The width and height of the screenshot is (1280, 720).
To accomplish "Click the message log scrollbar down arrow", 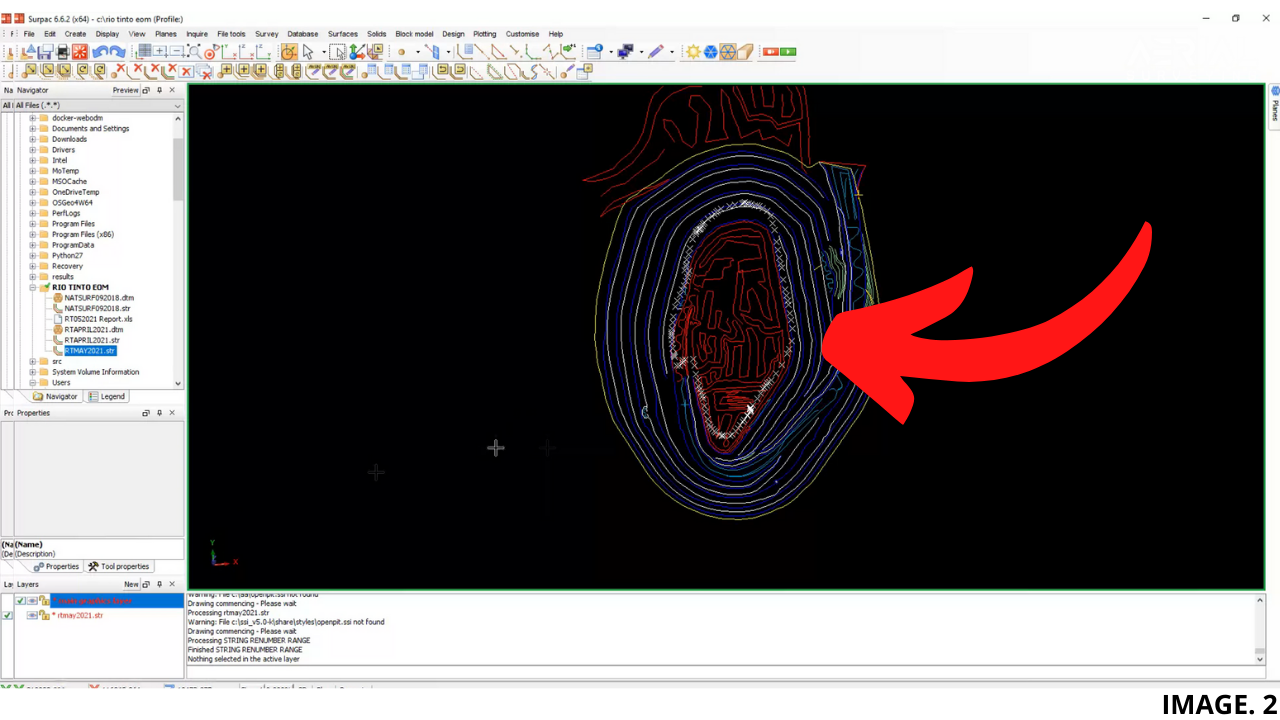I will 1260,660.
